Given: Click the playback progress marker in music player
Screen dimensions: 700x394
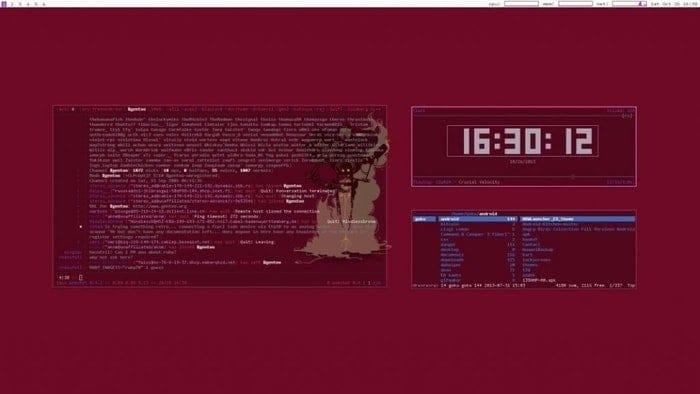Looking at the screenshot, I should point(573,177).
